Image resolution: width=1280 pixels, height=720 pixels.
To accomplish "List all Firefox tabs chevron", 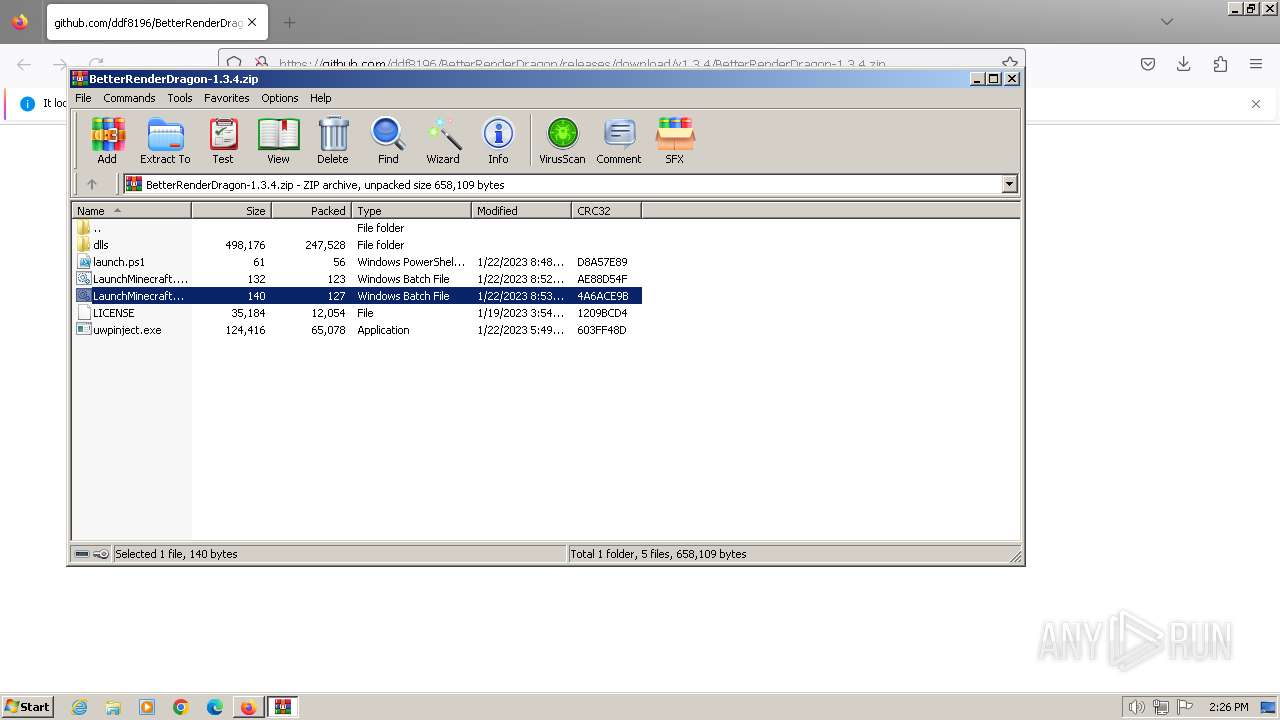I will [x=1167, y=22].
